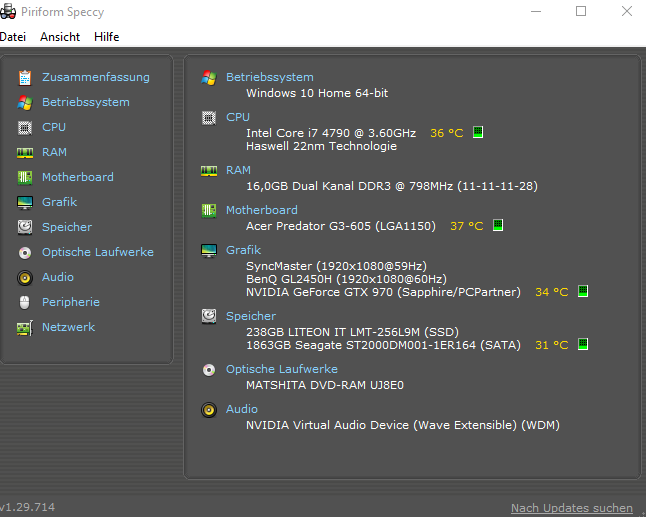646x517 pixels.
Task: Click the Optische Laufwerke heading link in summary
Action: tap(282, 369)
